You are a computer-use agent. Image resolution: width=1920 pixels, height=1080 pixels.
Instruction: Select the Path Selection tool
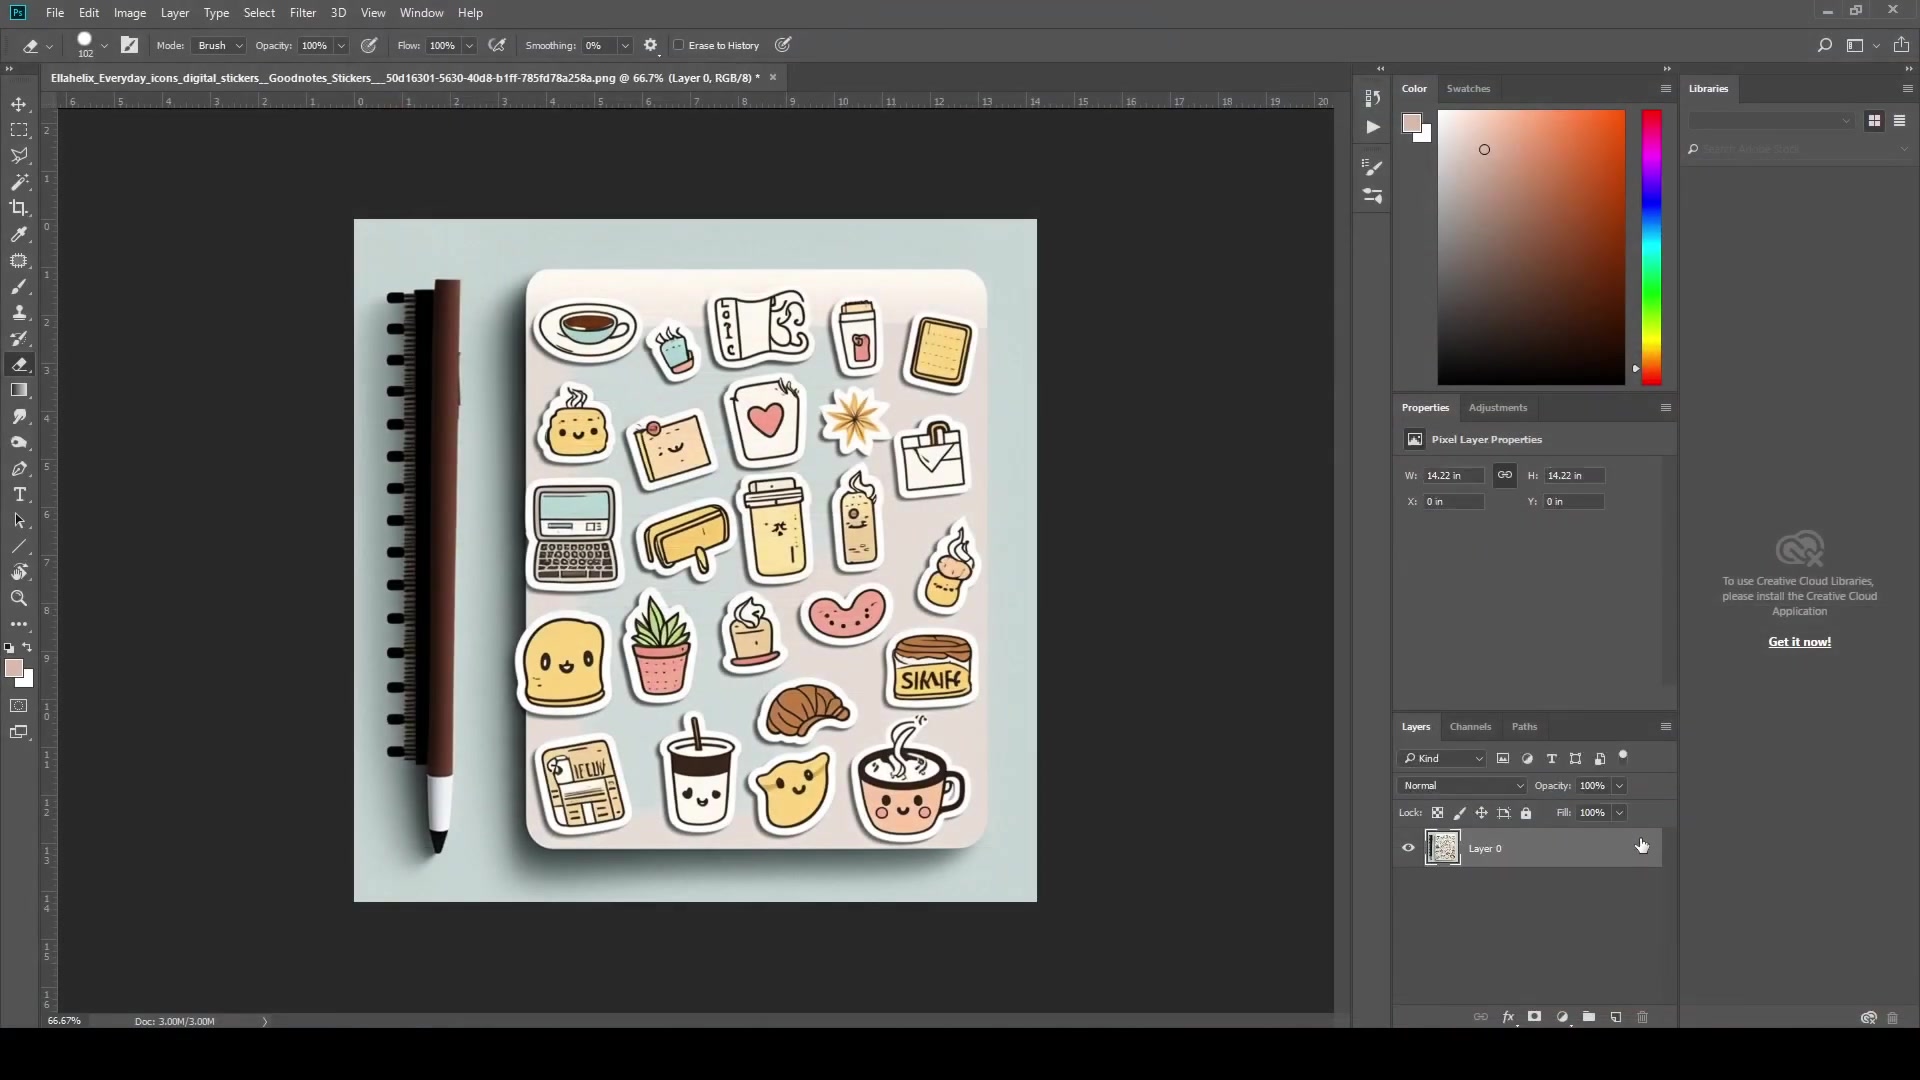click(x=19, y=520)
